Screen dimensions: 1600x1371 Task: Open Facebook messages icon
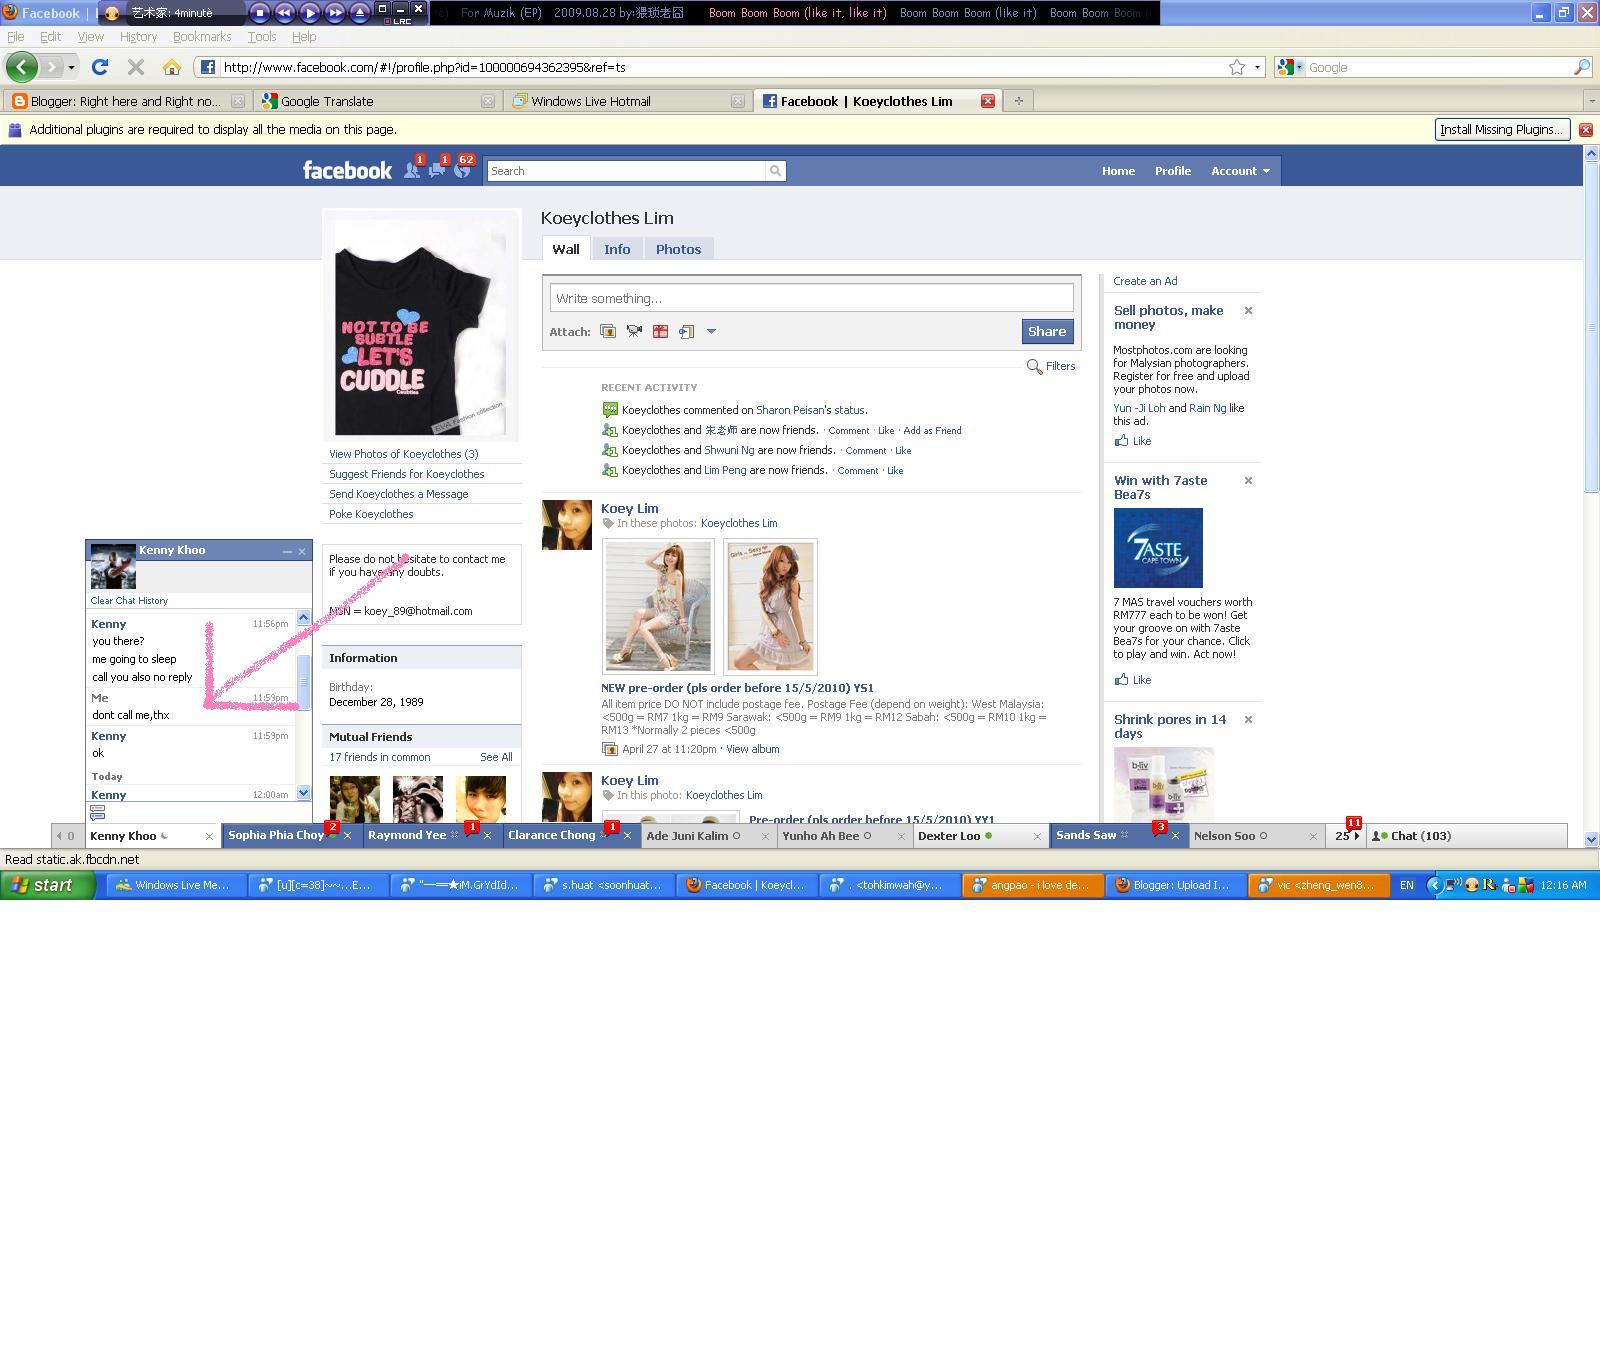pyautogui.click(x=437, y=169)
